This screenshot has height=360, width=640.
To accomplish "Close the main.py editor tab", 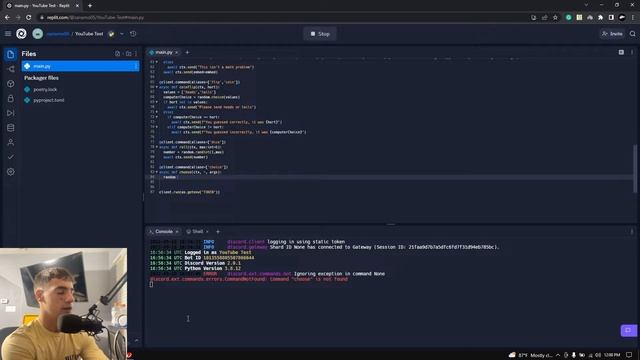I will click(x=177, y=52).
